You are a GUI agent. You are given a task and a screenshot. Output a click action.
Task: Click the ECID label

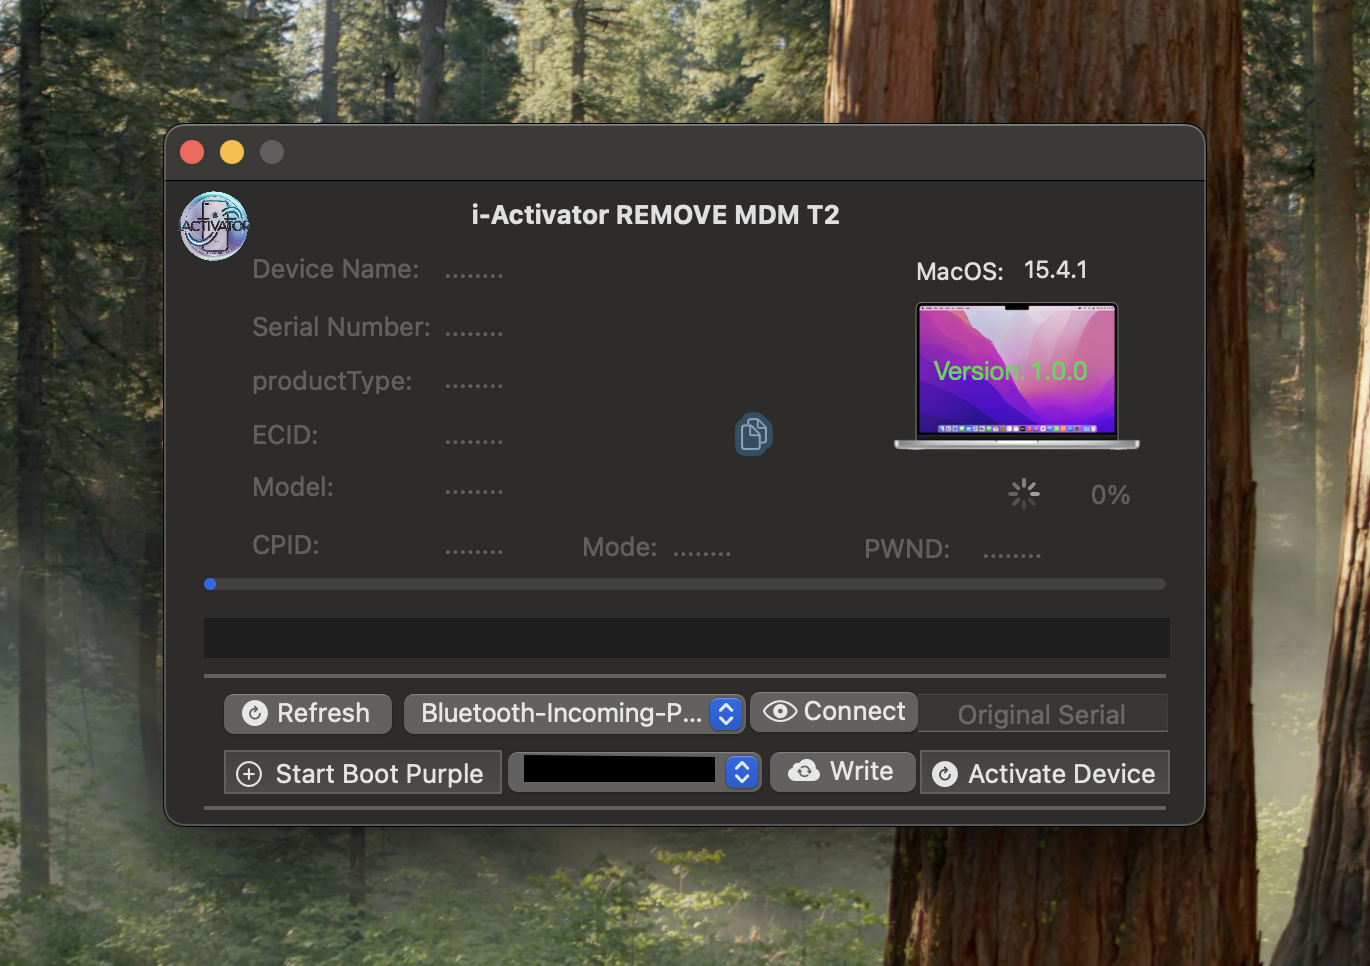click(285, 435)
